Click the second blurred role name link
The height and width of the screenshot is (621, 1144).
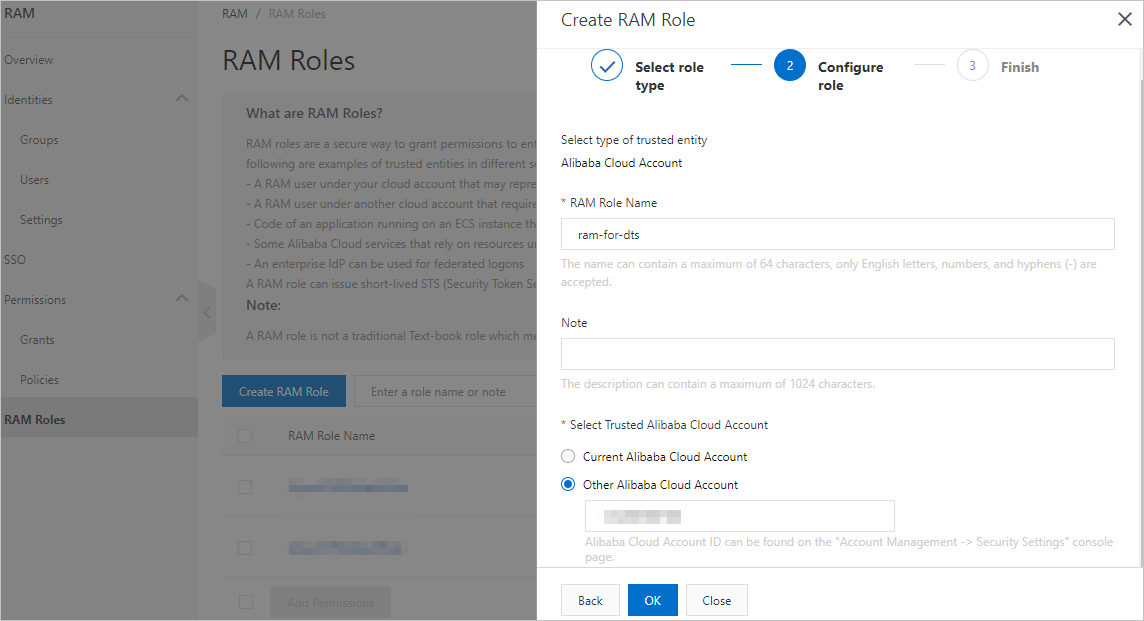coord(344,547)
